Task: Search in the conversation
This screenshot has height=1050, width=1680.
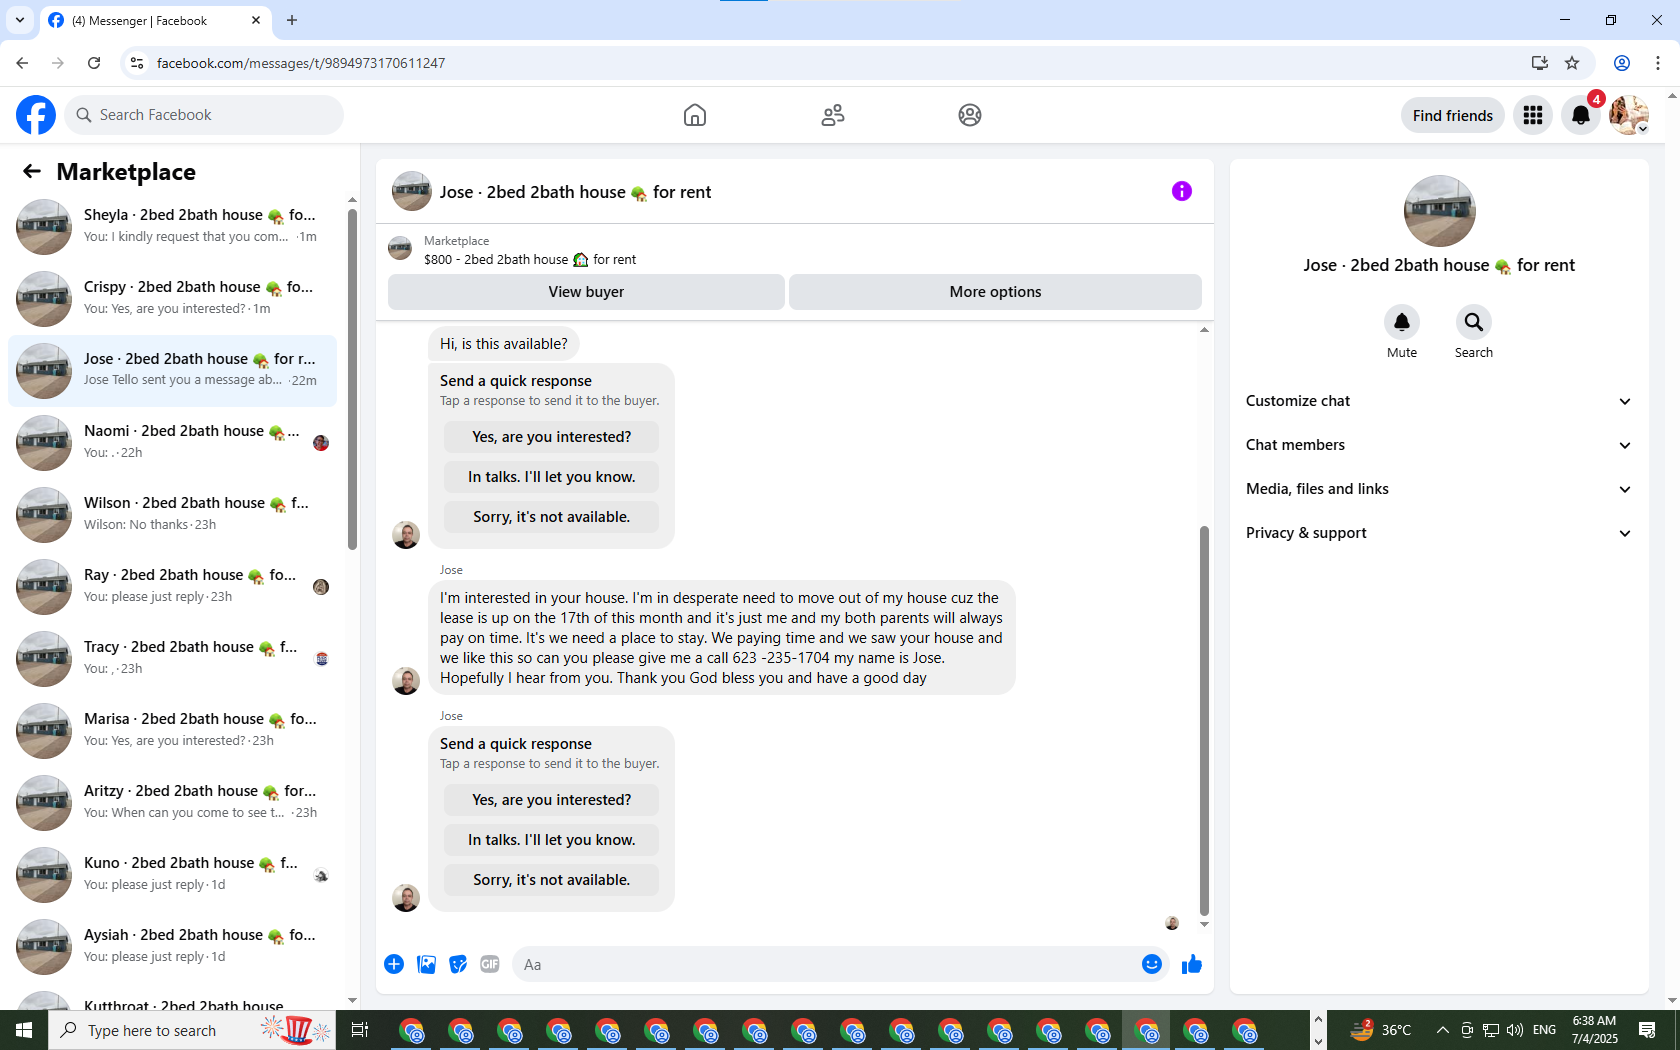Action: [1474, 322]
